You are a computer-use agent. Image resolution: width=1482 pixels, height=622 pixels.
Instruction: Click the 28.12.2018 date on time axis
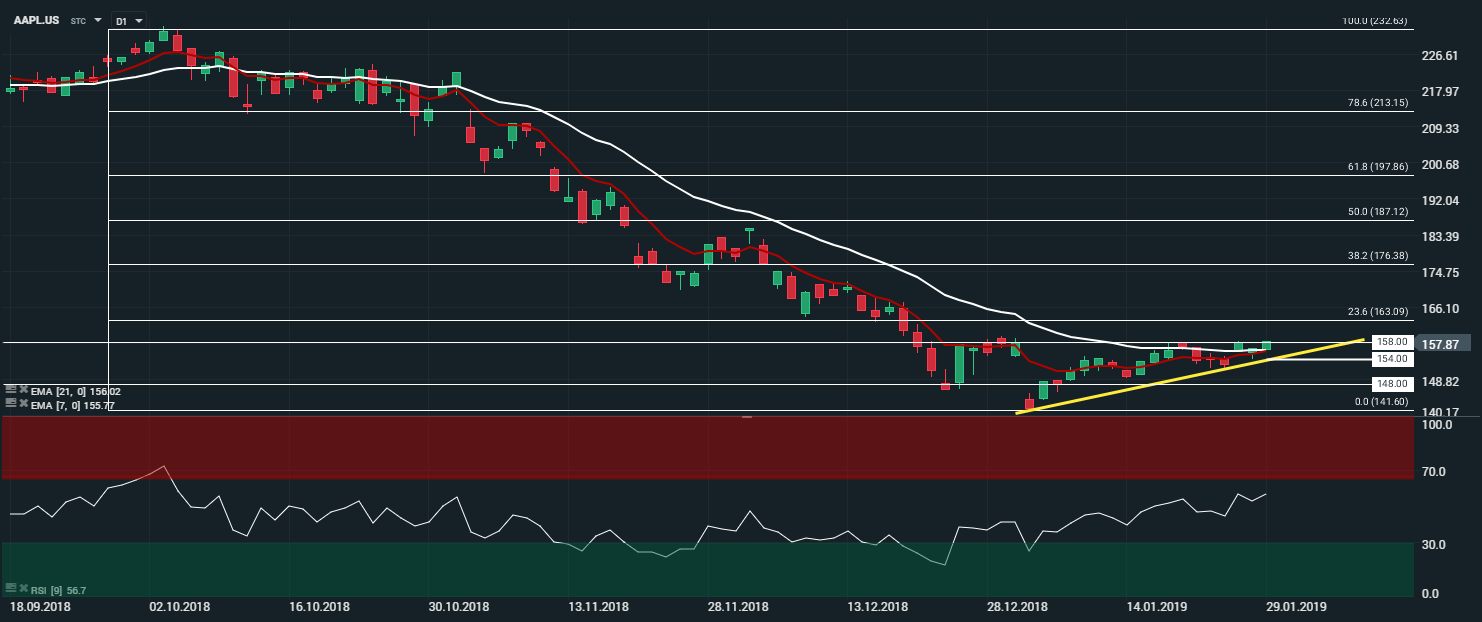1018,607
